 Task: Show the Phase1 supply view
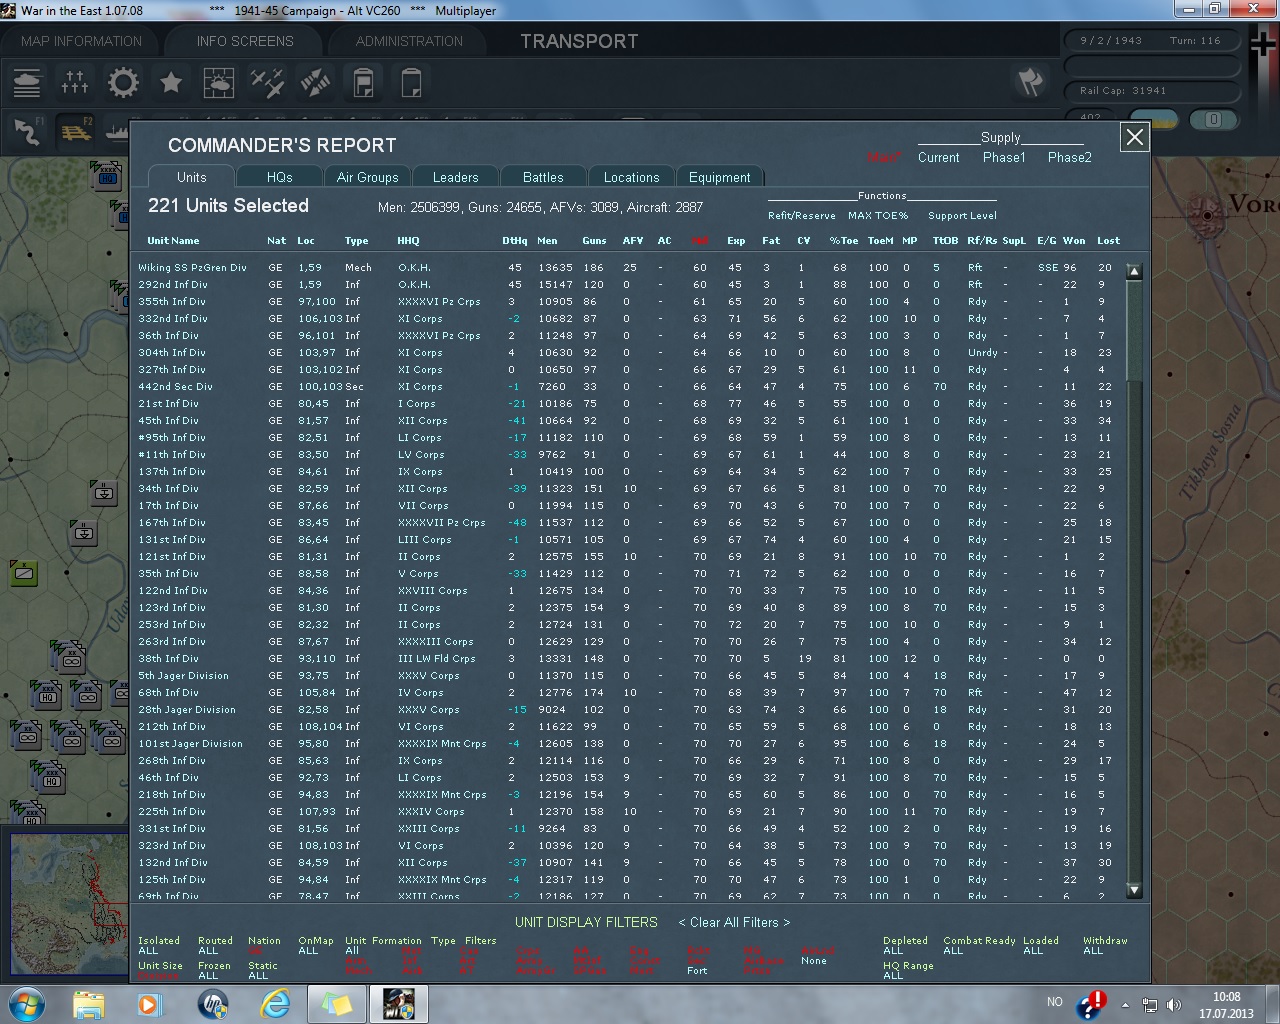pos(1004,157)
